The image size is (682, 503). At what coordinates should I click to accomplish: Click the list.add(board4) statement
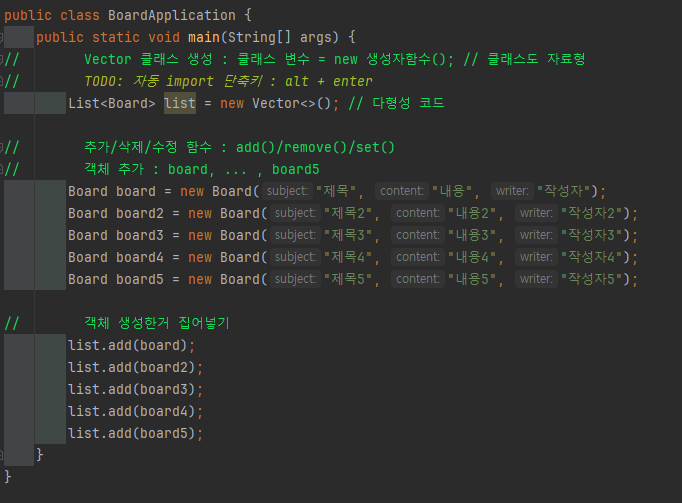(135, 411)
